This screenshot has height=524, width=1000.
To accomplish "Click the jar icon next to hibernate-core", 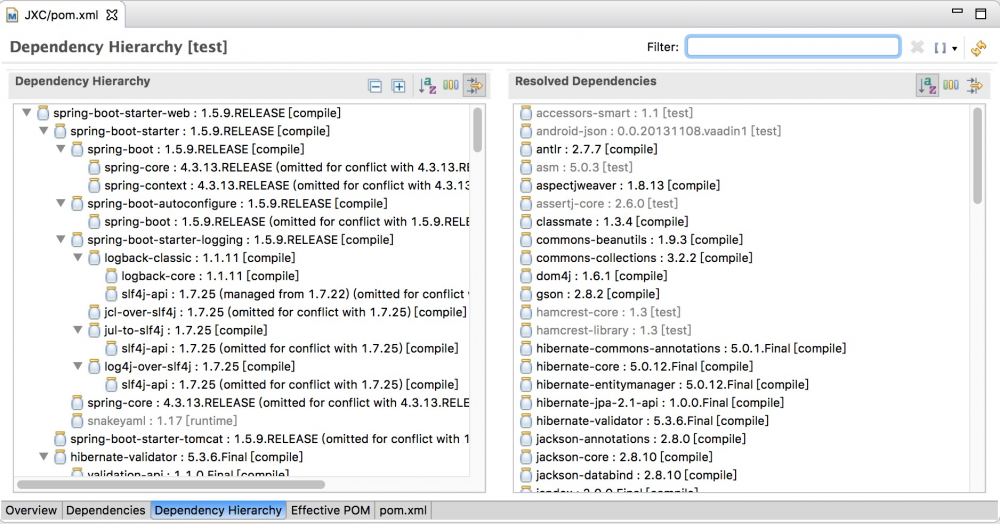I will point(526,367).
